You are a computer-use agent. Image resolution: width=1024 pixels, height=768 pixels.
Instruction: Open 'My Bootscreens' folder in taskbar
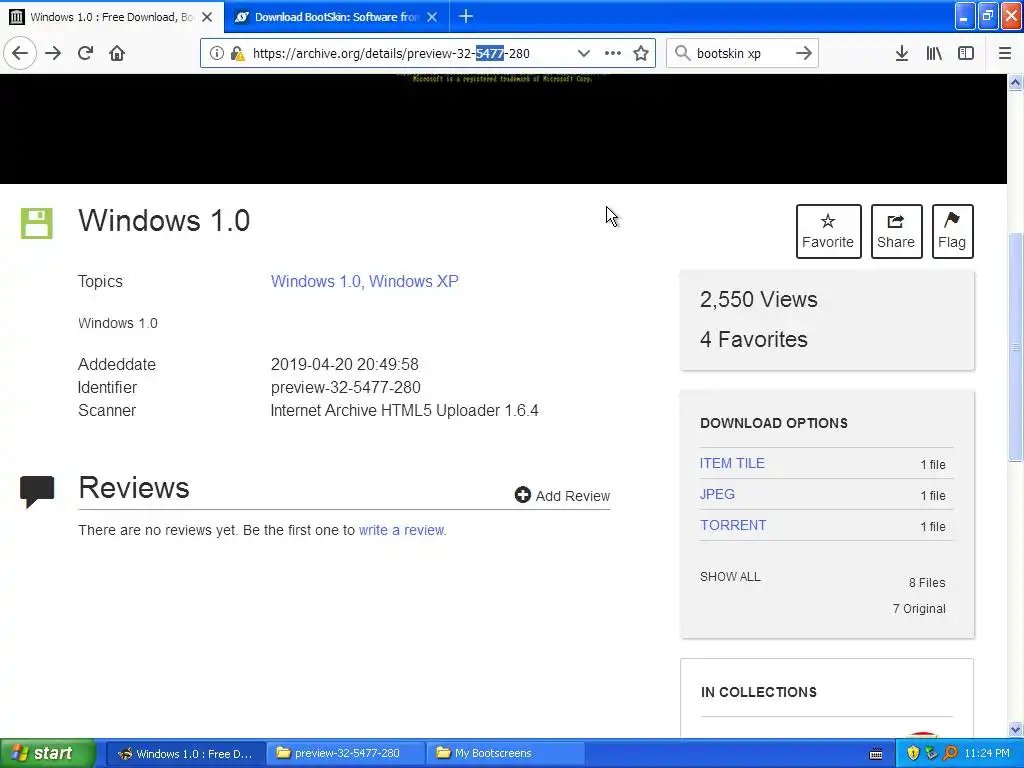[506, 753]
